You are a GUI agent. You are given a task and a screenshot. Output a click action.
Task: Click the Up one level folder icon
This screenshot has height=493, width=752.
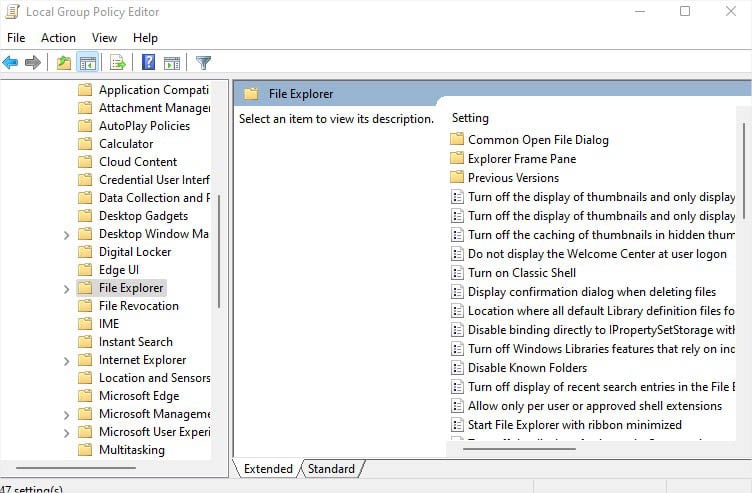coord(64,62)
